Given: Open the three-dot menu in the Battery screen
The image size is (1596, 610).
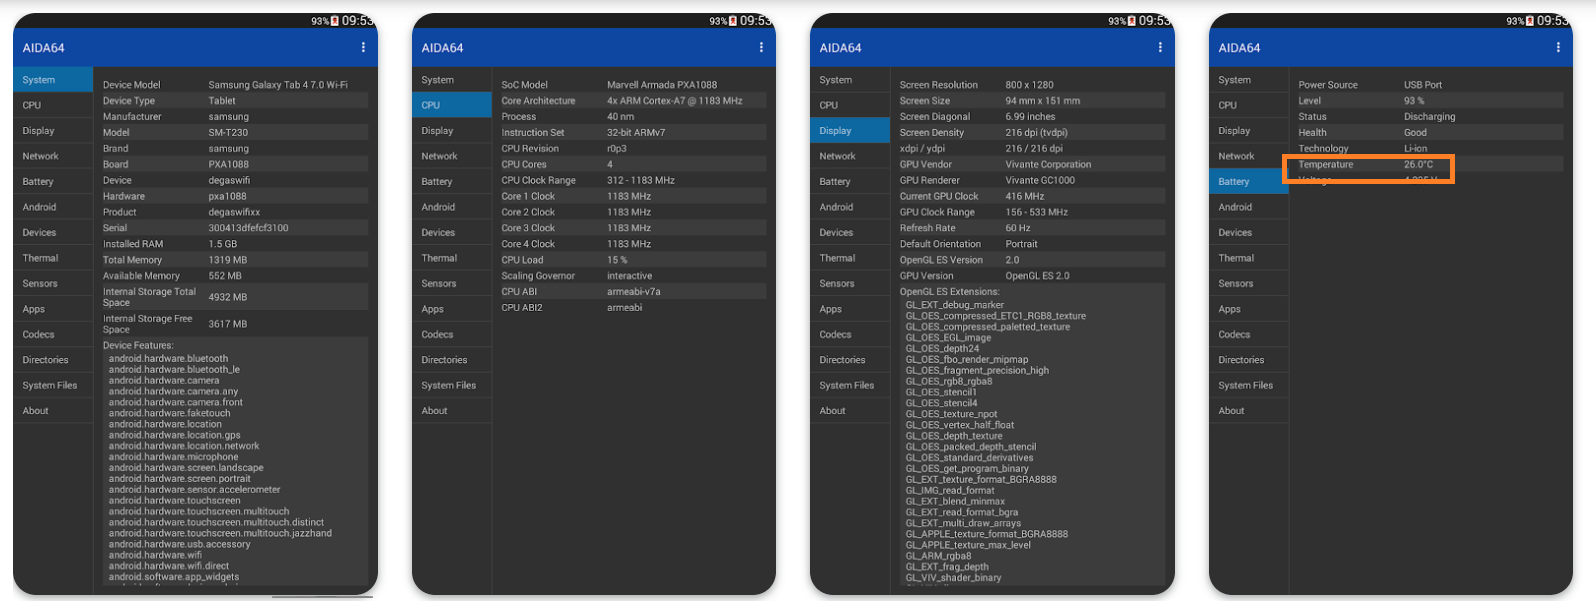Looking at the screenshot, I should [x=1558, y=47].
